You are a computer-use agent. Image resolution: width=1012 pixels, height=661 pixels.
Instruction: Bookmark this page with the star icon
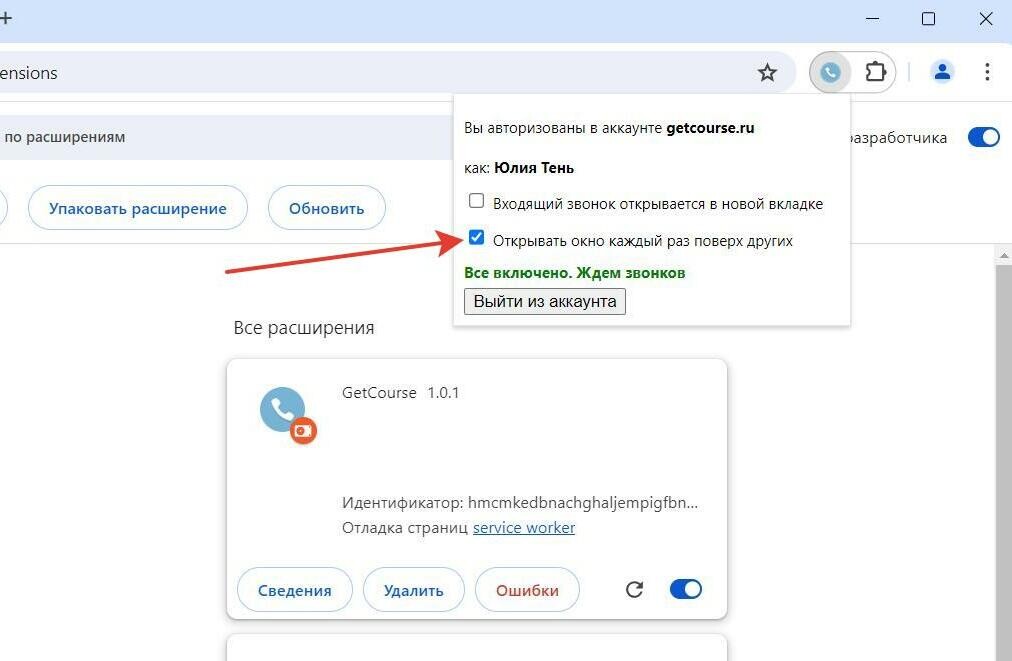point(767,72)
